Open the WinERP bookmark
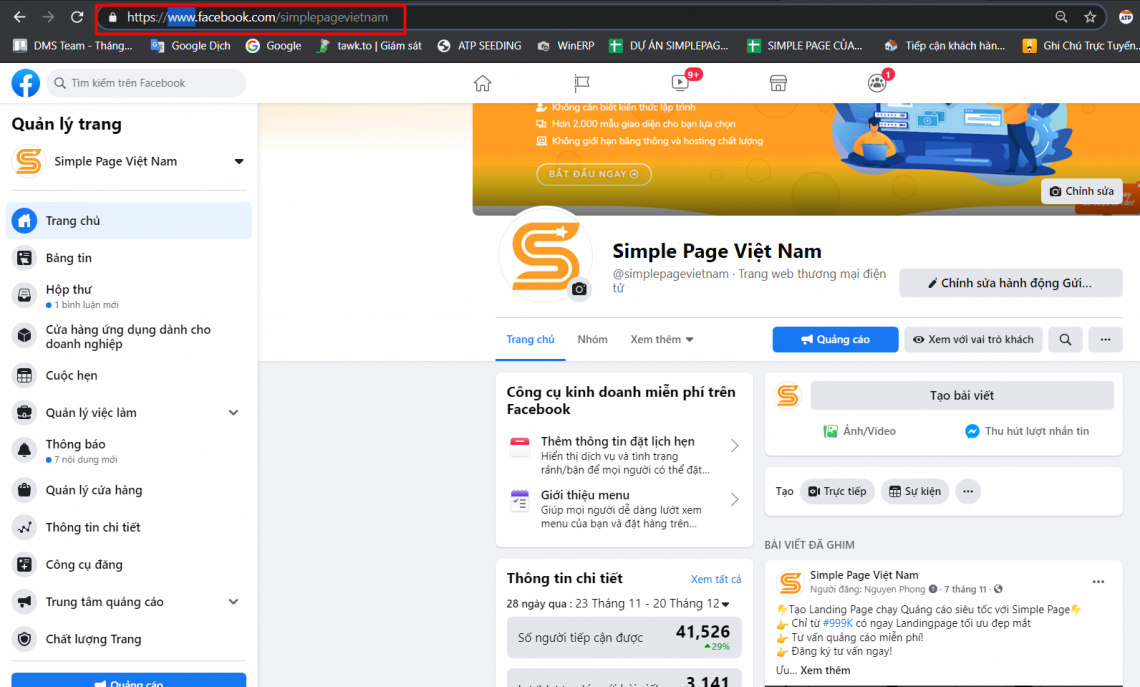 [x=566, y=46]
